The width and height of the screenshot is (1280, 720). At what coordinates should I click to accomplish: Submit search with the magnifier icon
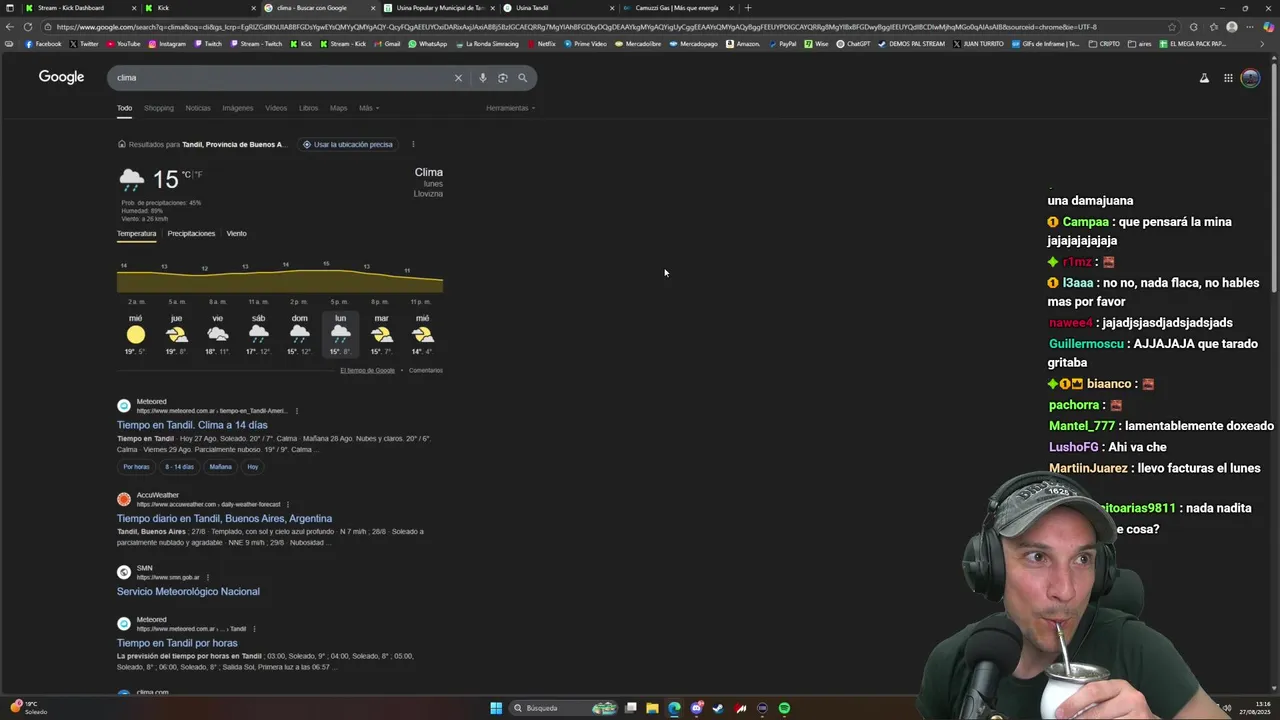522,77
